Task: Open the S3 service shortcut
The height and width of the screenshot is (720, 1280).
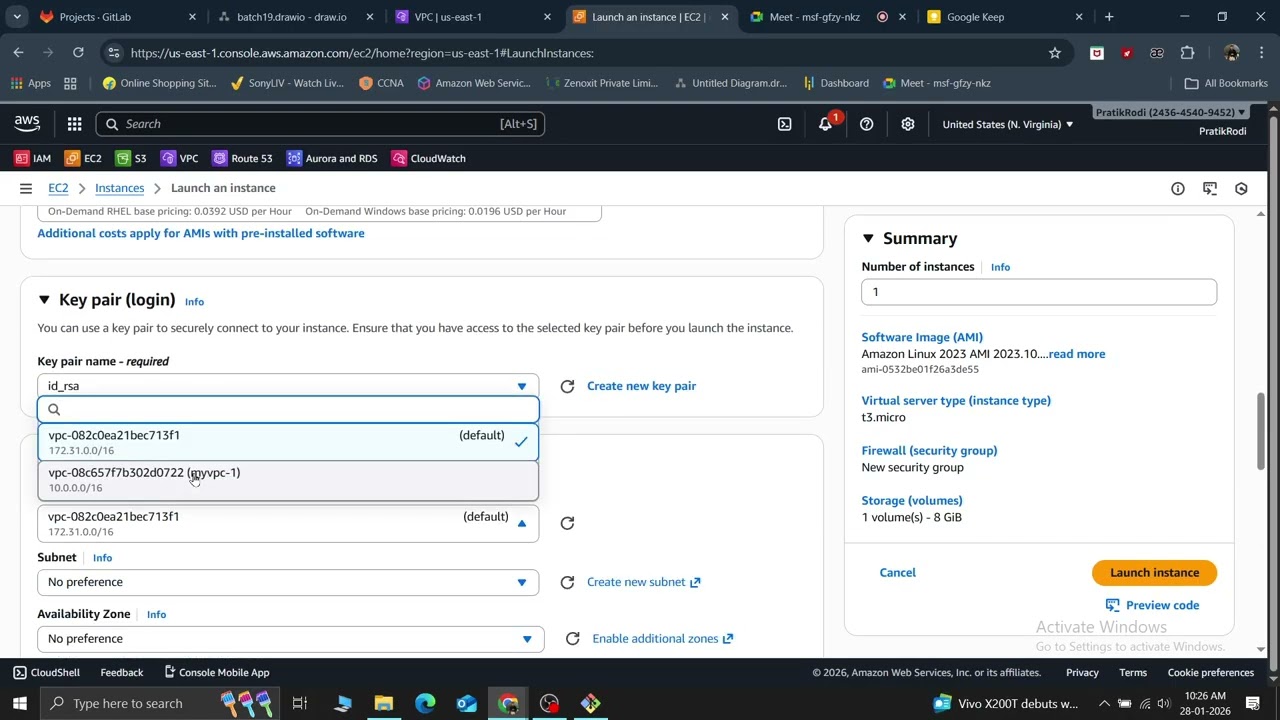Action: click(x=131, y=158)
